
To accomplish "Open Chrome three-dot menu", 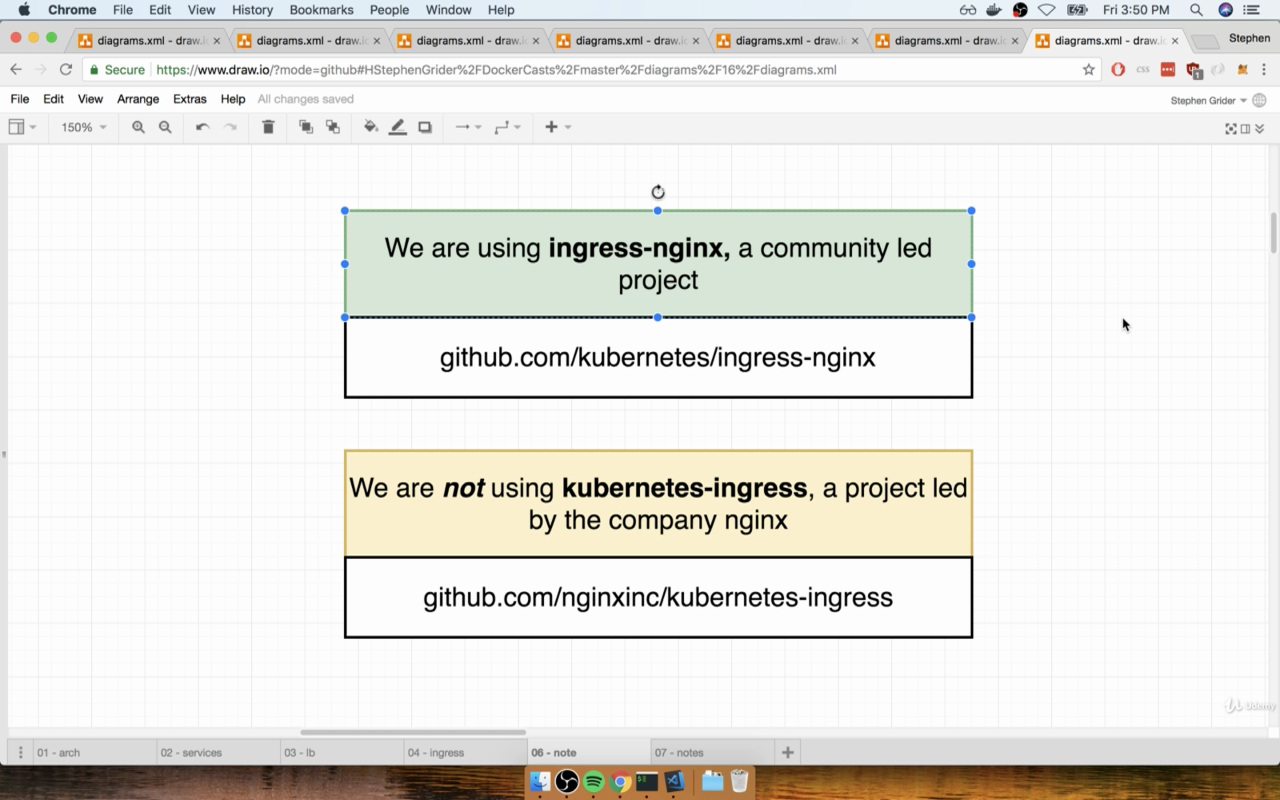I will click(x=1265, y=70).
